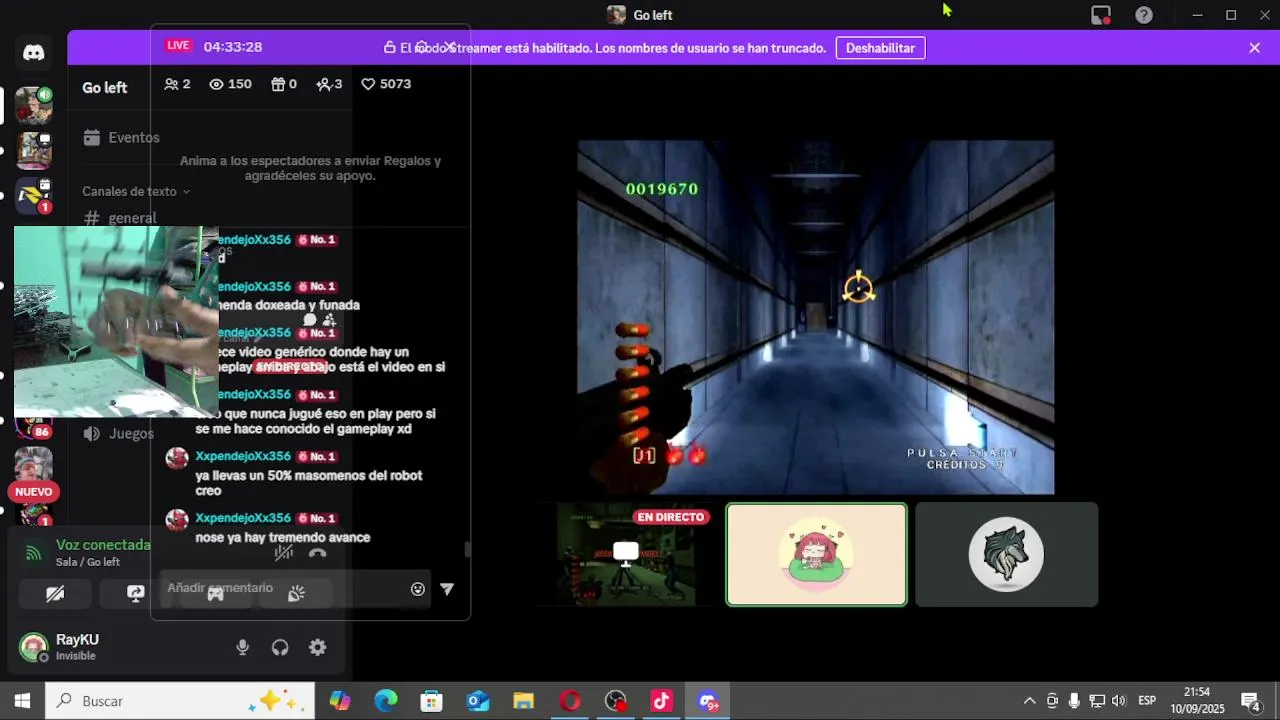This screenshot has height=720, width=1280.
Task: Open Discord home direct messages icon
Action: [x=34, y=53]
